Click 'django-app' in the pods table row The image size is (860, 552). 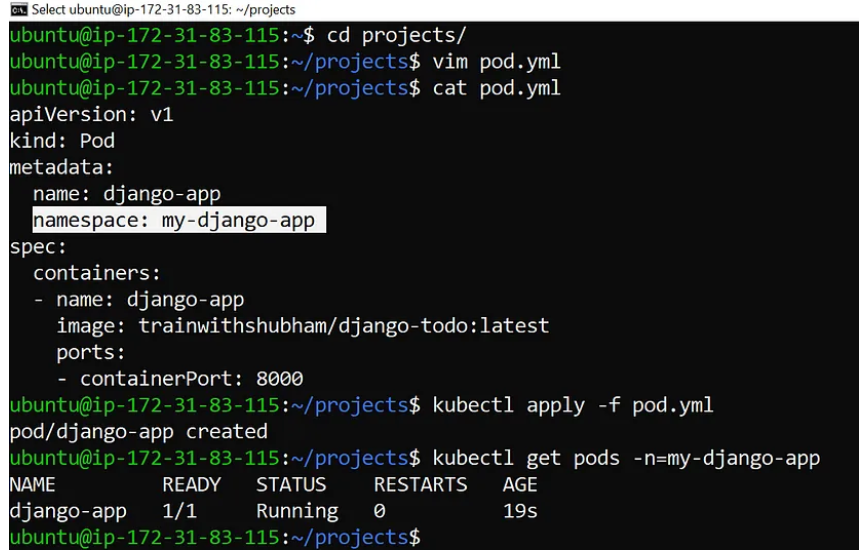pyautogui.click(x=68, y=511)
